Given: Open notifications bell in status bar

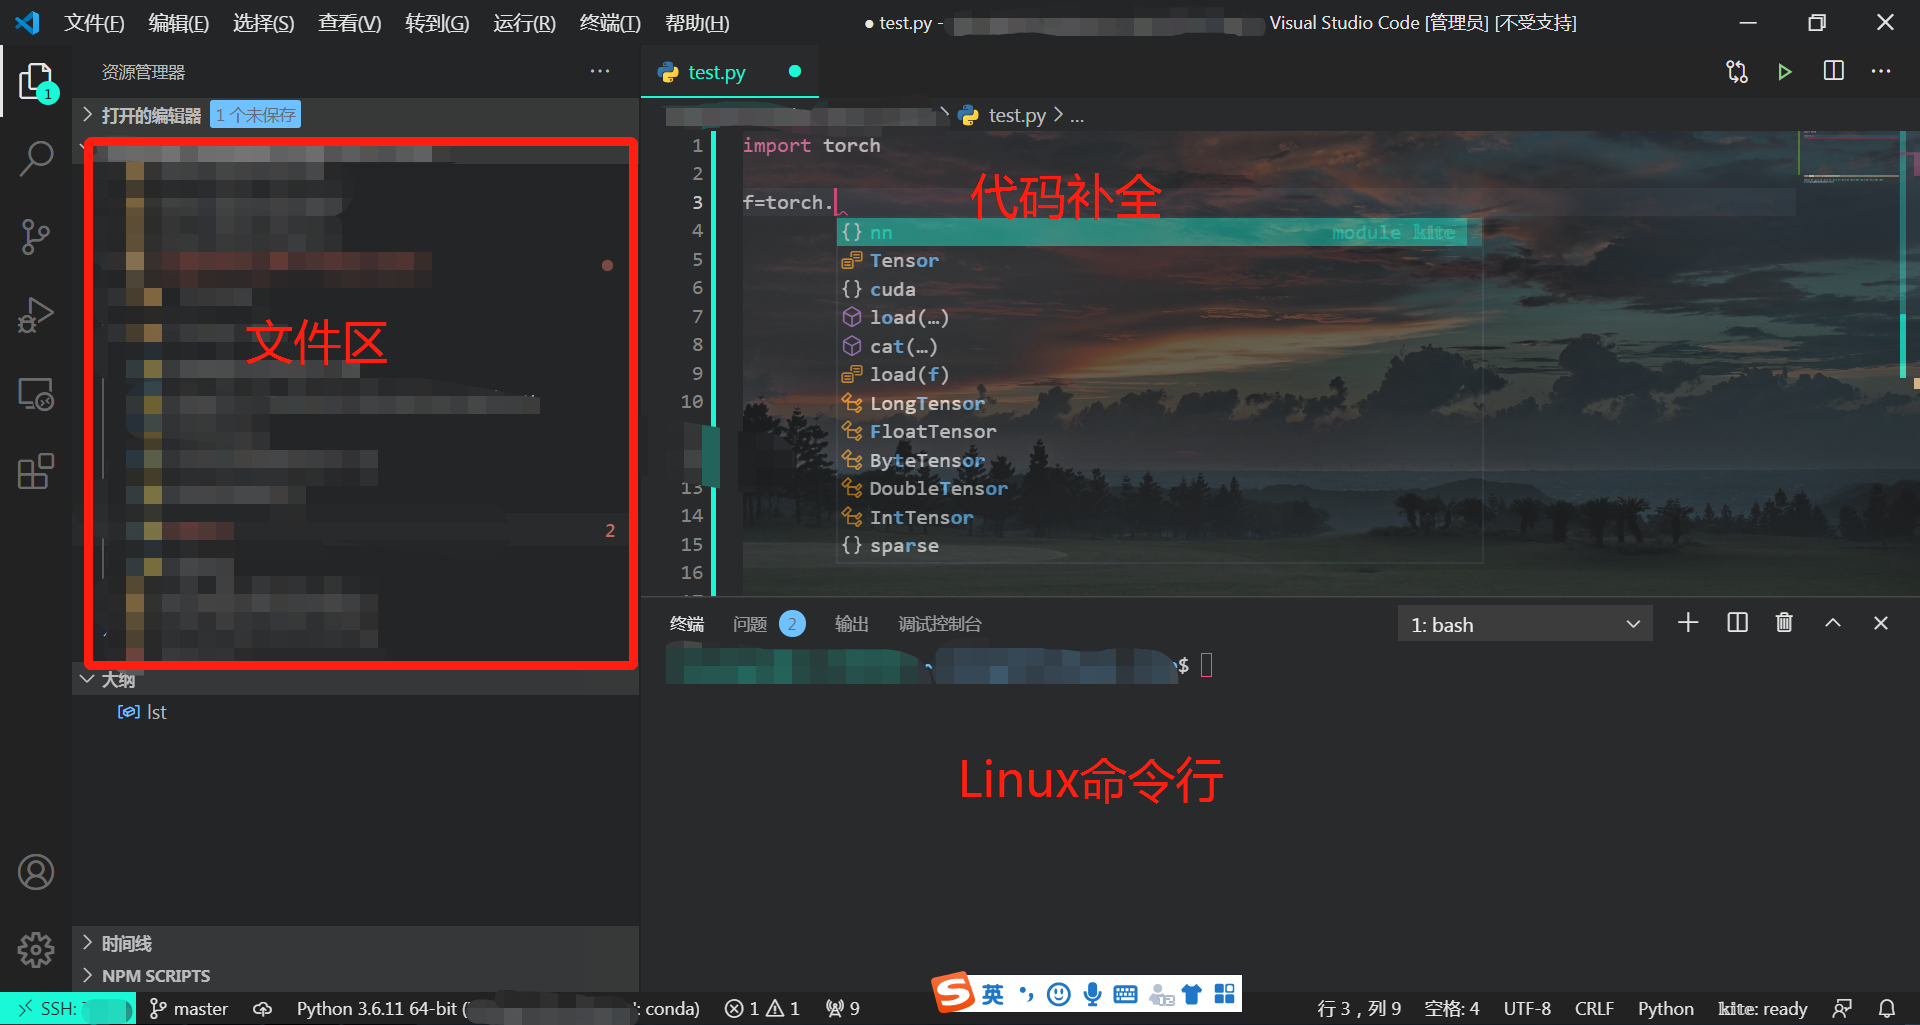Looking at the screenshot, I should tap(1886, 1009).
